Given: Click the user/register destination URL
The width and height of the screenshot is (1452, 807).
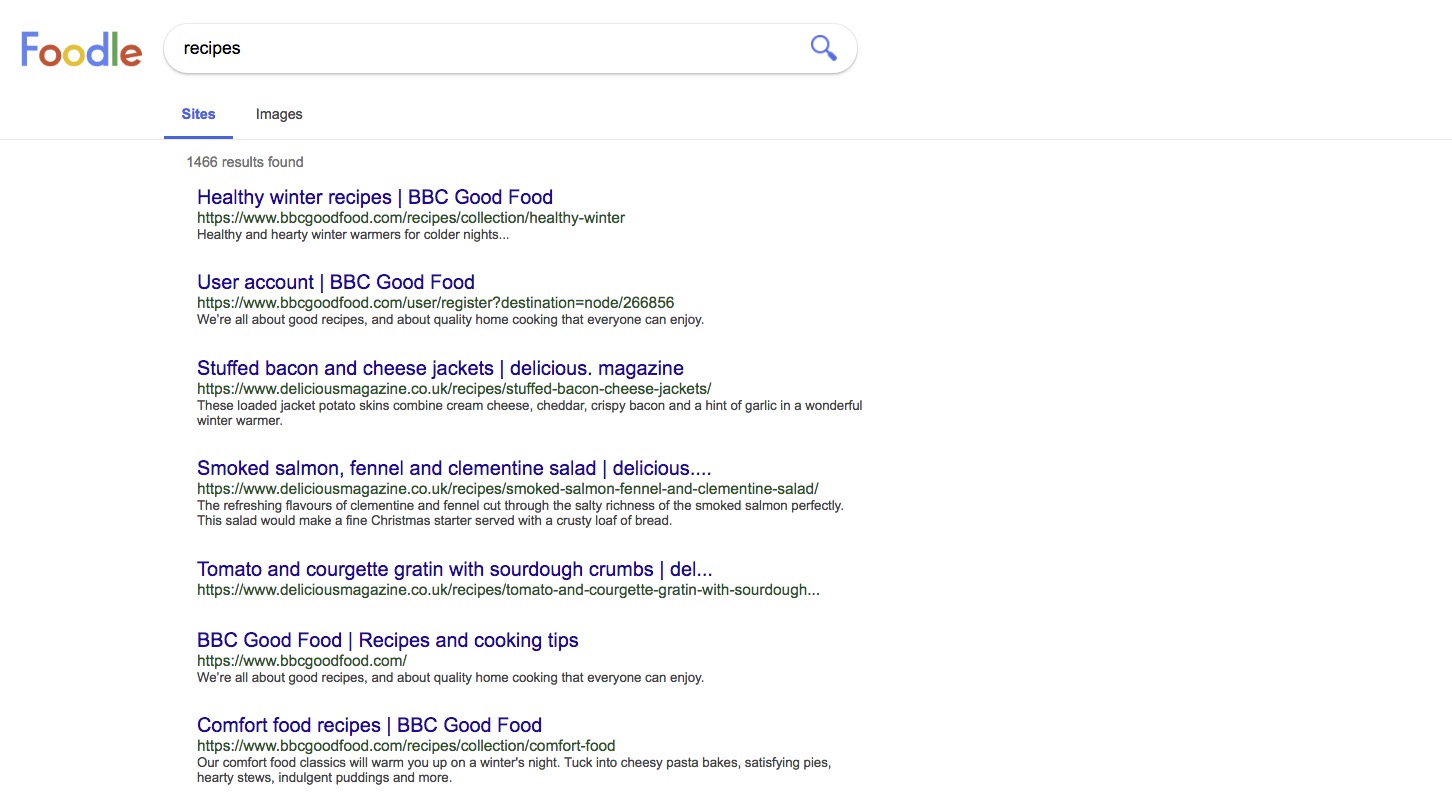Looking at the screenshot, I should click(435, 303).
